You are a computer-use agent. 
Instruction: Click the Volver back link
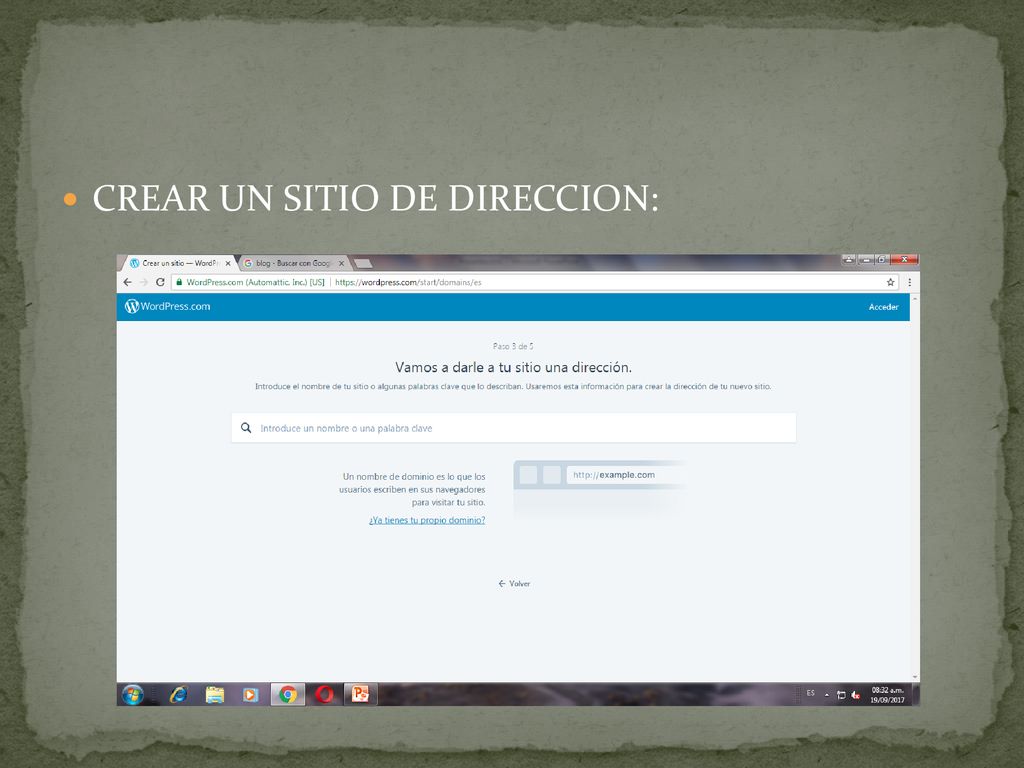click(514, 584)
